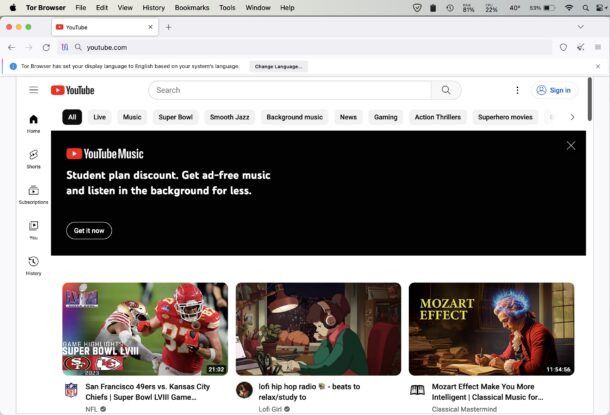610x415 pixels.
Task: Open History from the sidebar
Action: [x=33, y=265]
